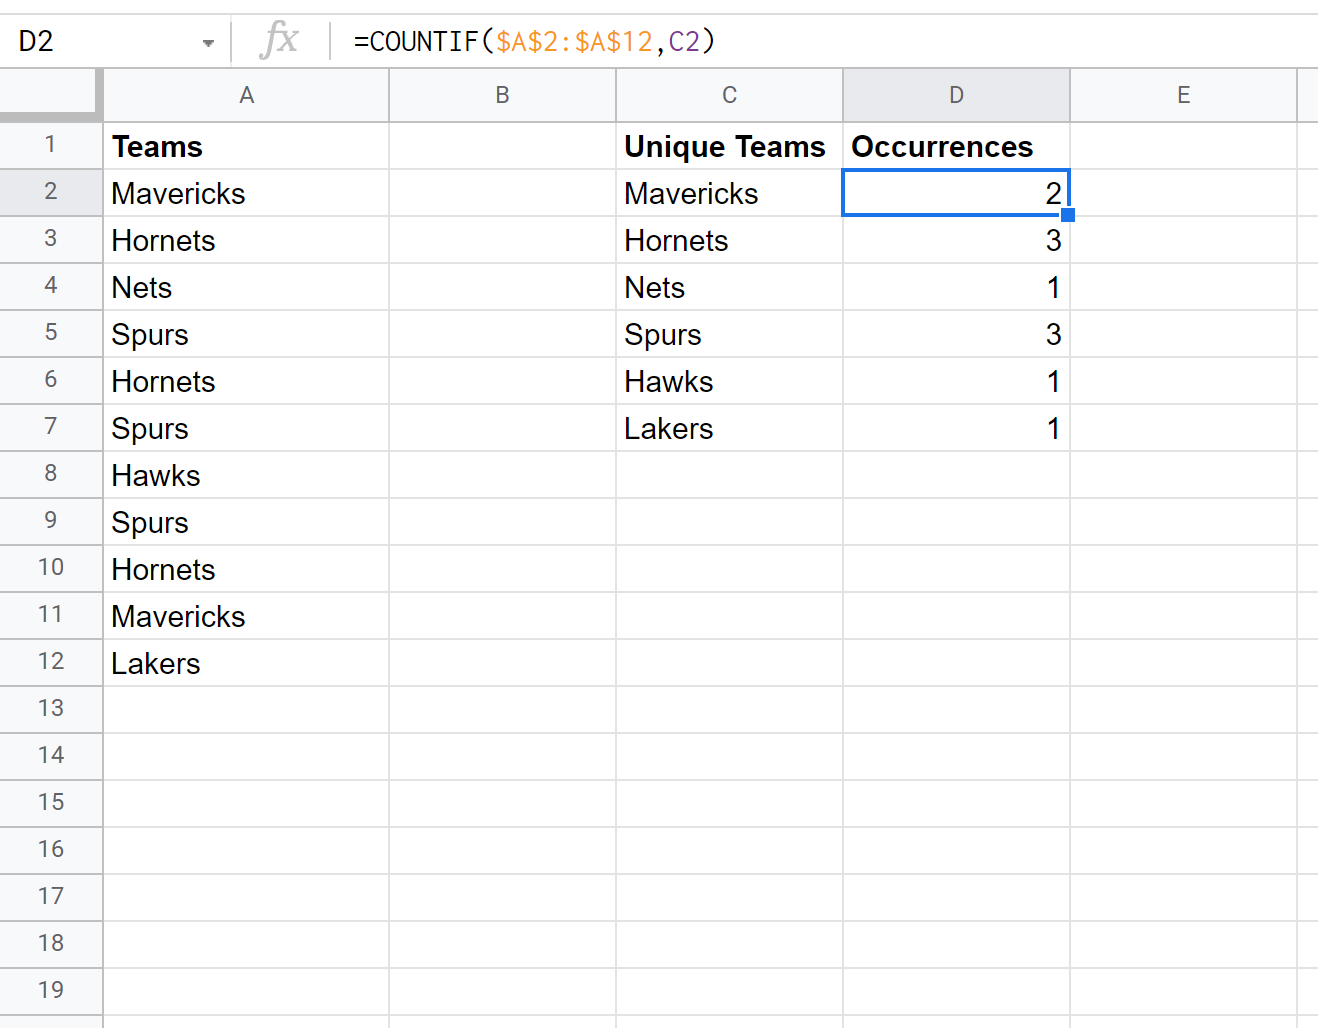Open the Name box dropdown arrow

click(x=208, y=43)
